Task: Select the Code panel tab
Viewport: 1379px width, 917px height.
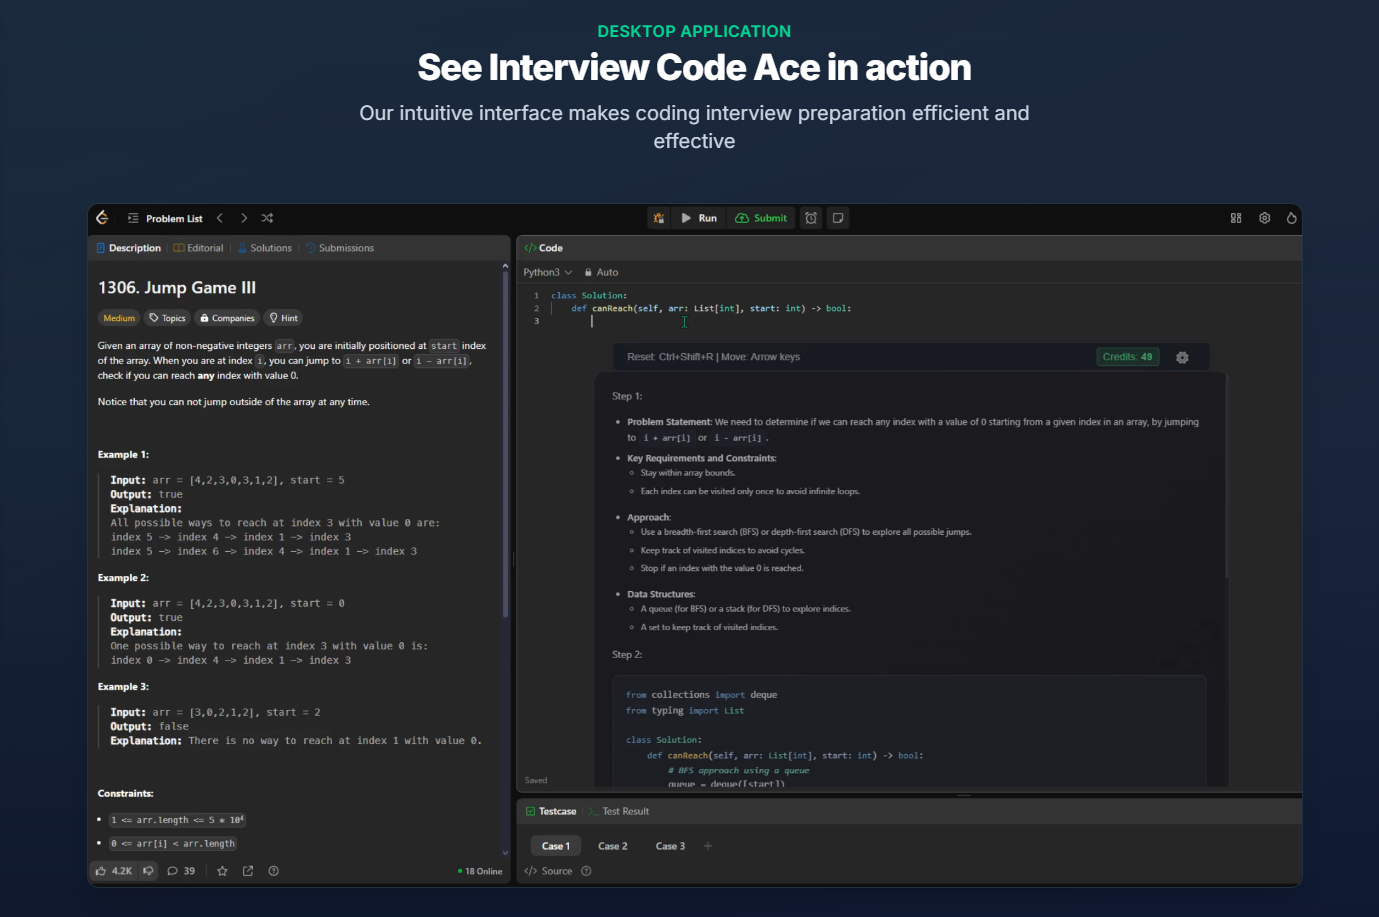Action: 544,248
